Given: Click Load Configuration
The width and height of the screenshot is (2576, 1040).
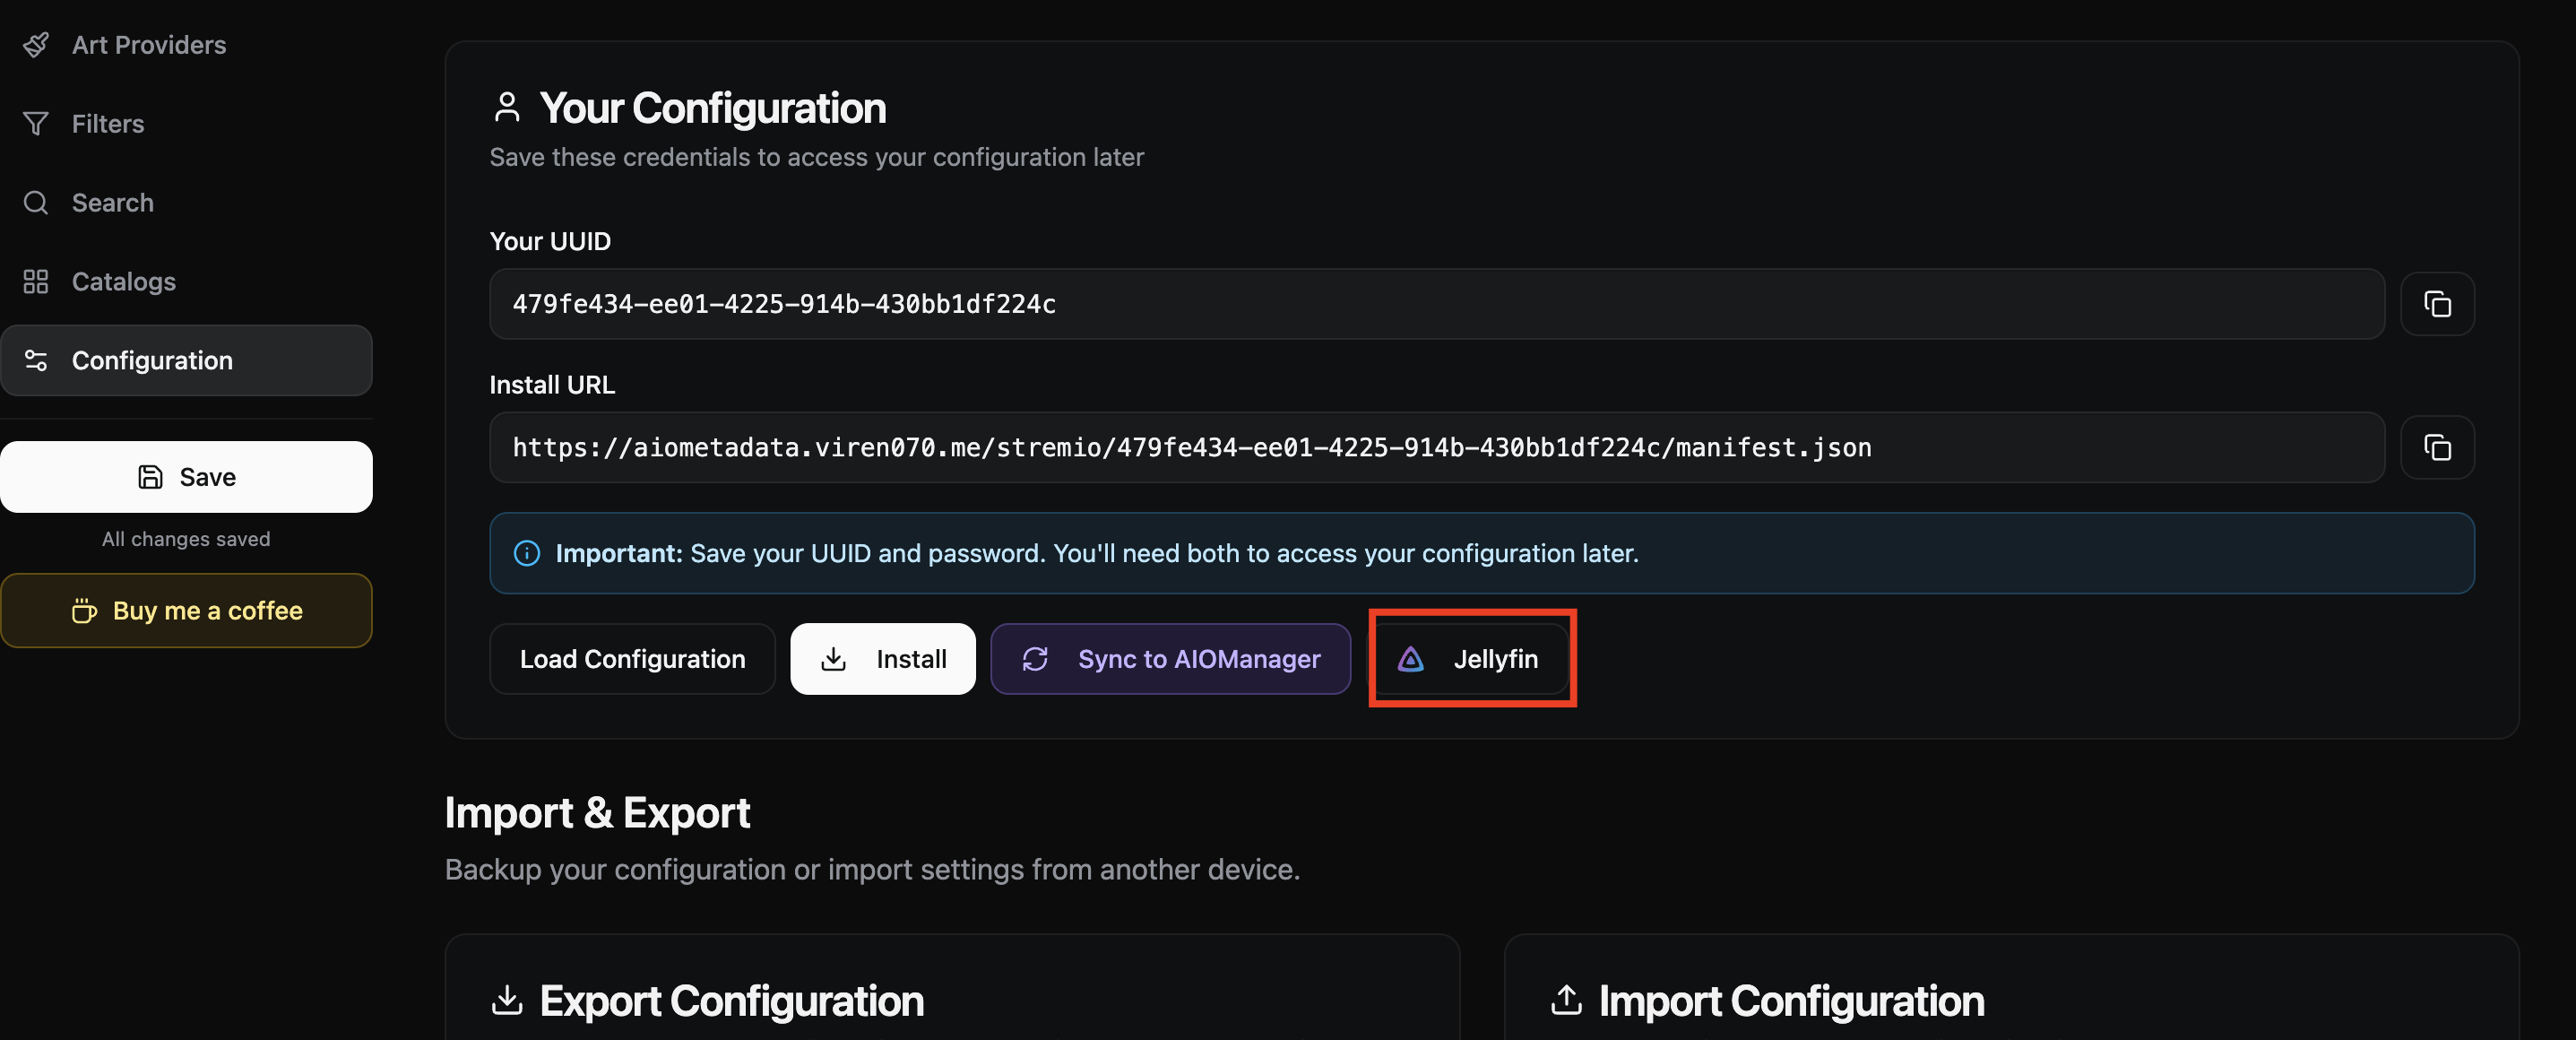Looking at the screenshot, I should pyautogui.click(x=632, y=659).
